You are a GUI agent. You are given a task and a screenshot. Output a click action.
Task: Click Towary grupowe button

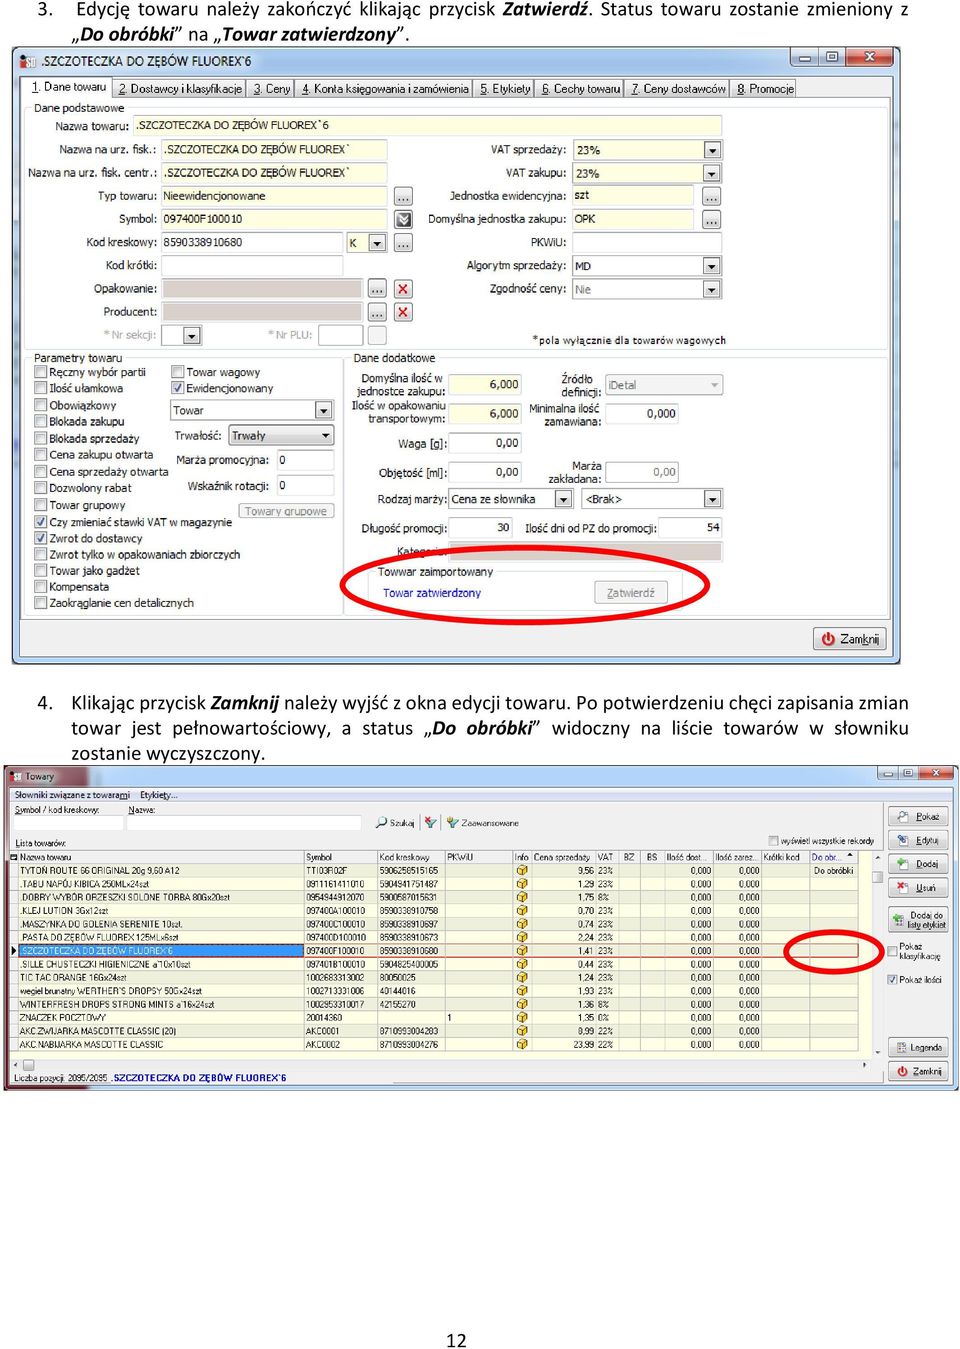286,511
